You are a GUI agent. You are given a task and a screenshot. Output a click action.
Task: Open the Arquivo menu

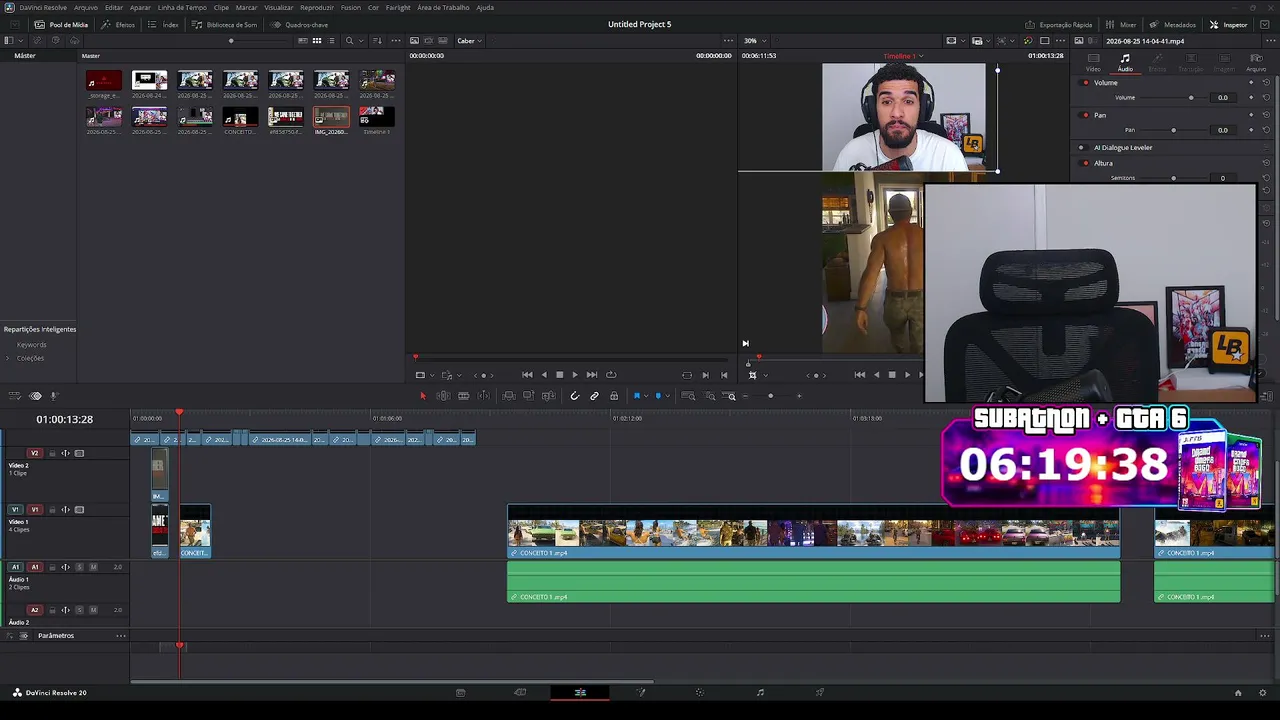pos(86,7)
